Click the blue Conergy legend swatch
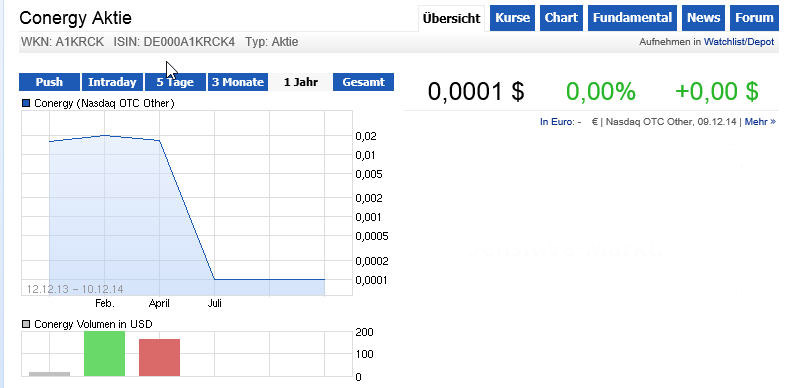The image size is (785, 388). [x=26, y=104]
